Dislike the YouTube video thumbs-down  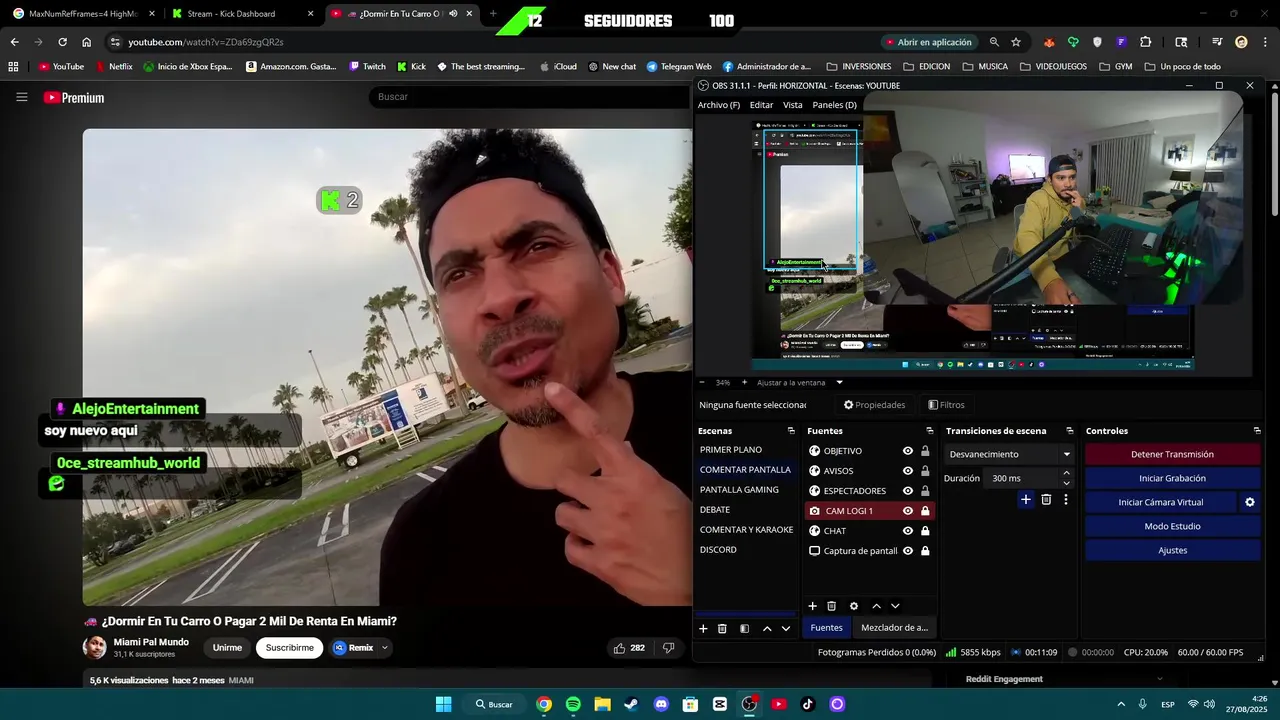(x=669, y=648)
